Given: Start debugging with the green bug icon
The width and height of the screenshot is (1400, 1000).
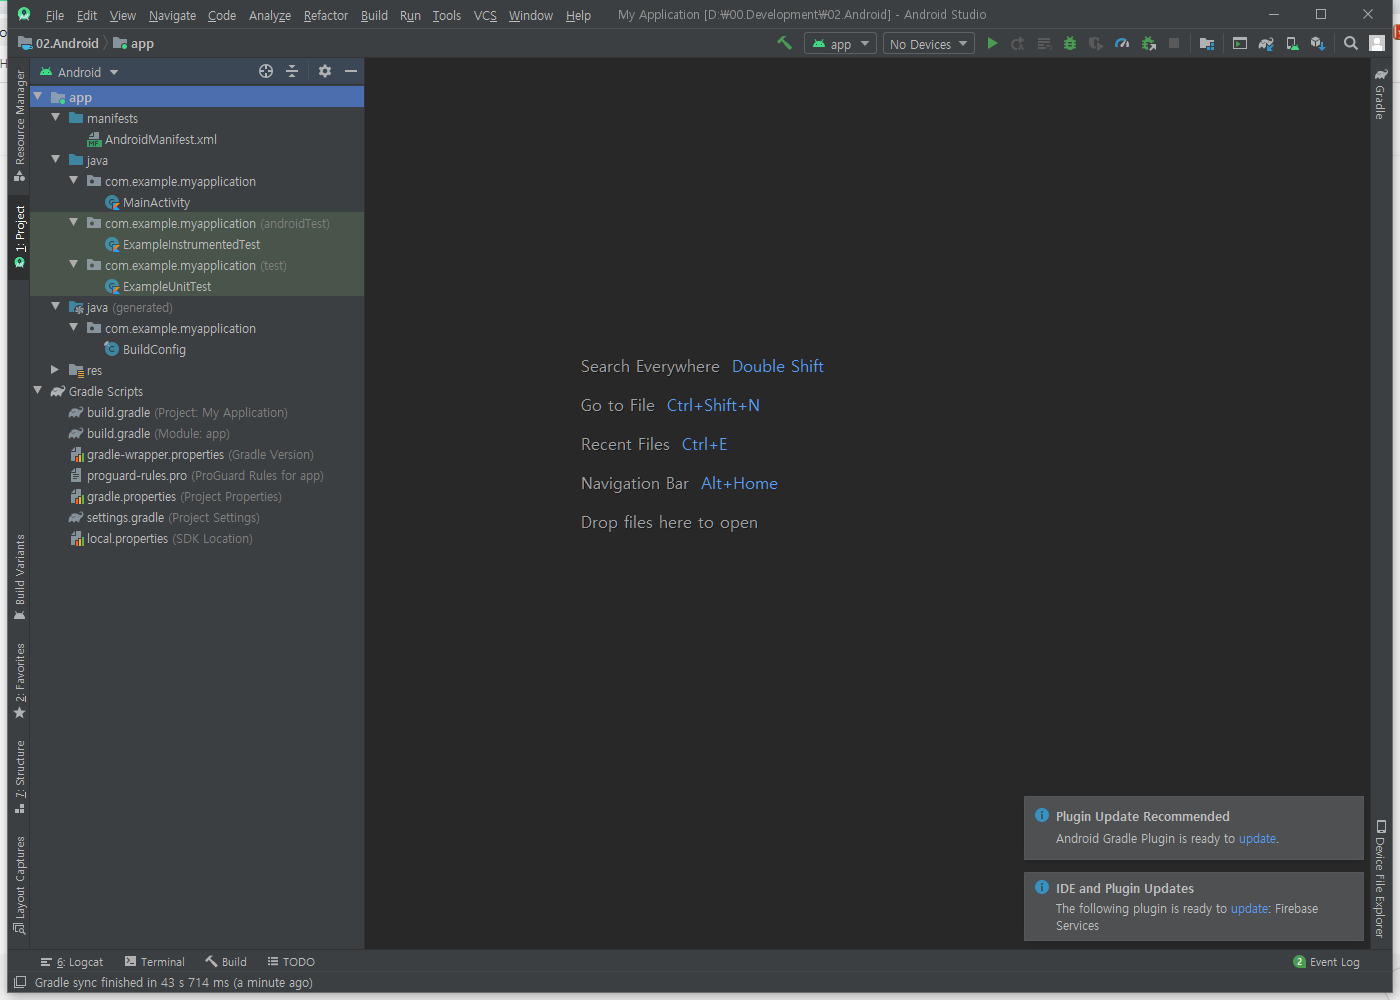Looking at the screenshot, I should coord(1070,43).
